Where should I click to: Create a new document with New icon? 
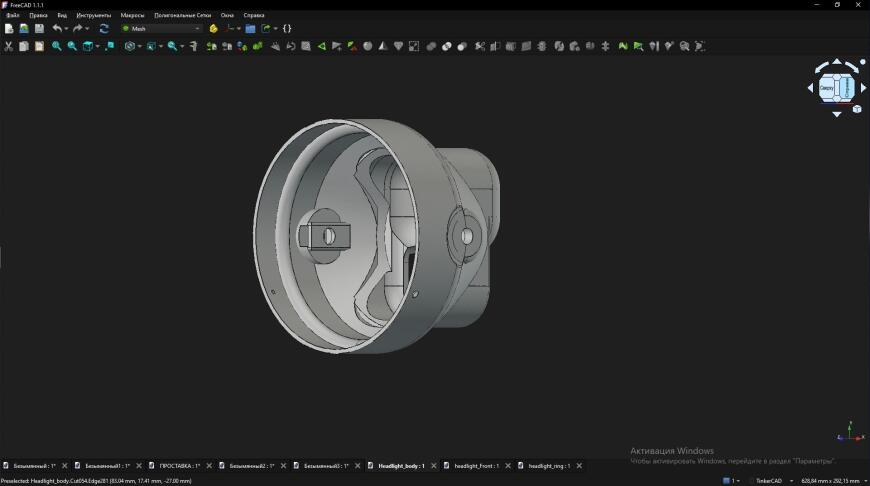(x=9, y=28)
